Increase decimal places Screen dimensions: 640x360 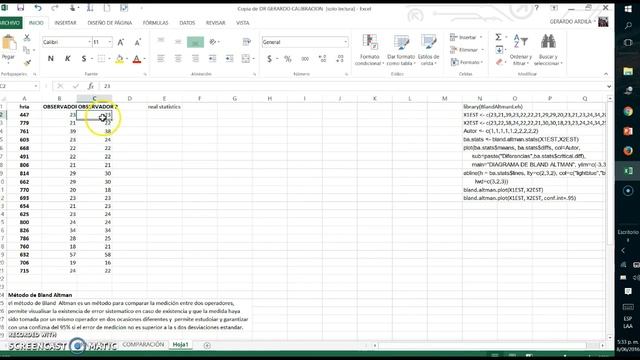[322, 59]
